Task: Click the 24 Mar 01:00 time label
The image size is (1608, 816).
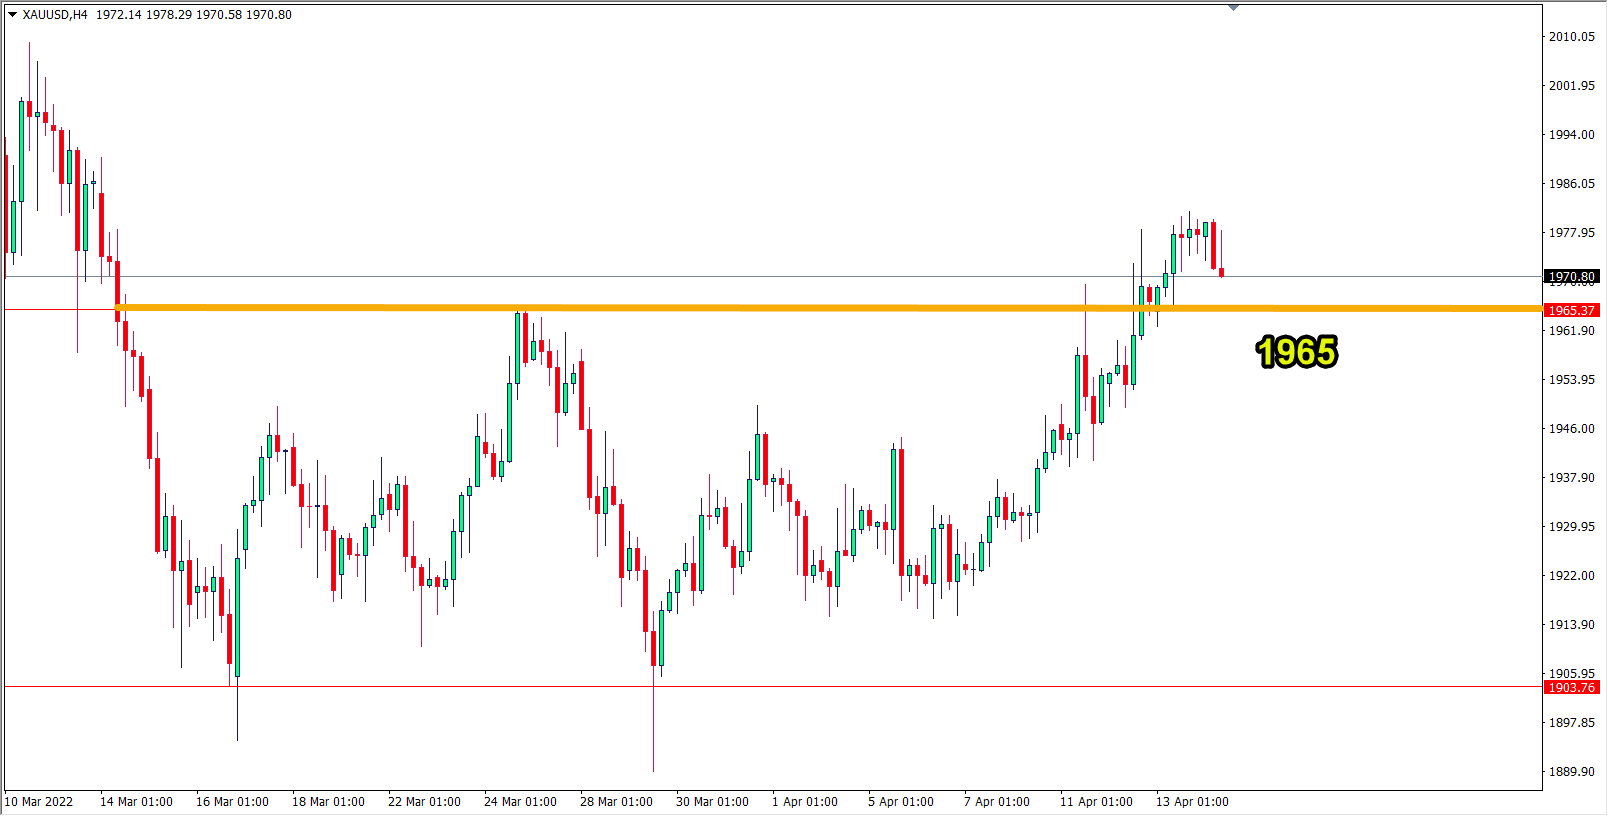Action: (x=520, y=802)
